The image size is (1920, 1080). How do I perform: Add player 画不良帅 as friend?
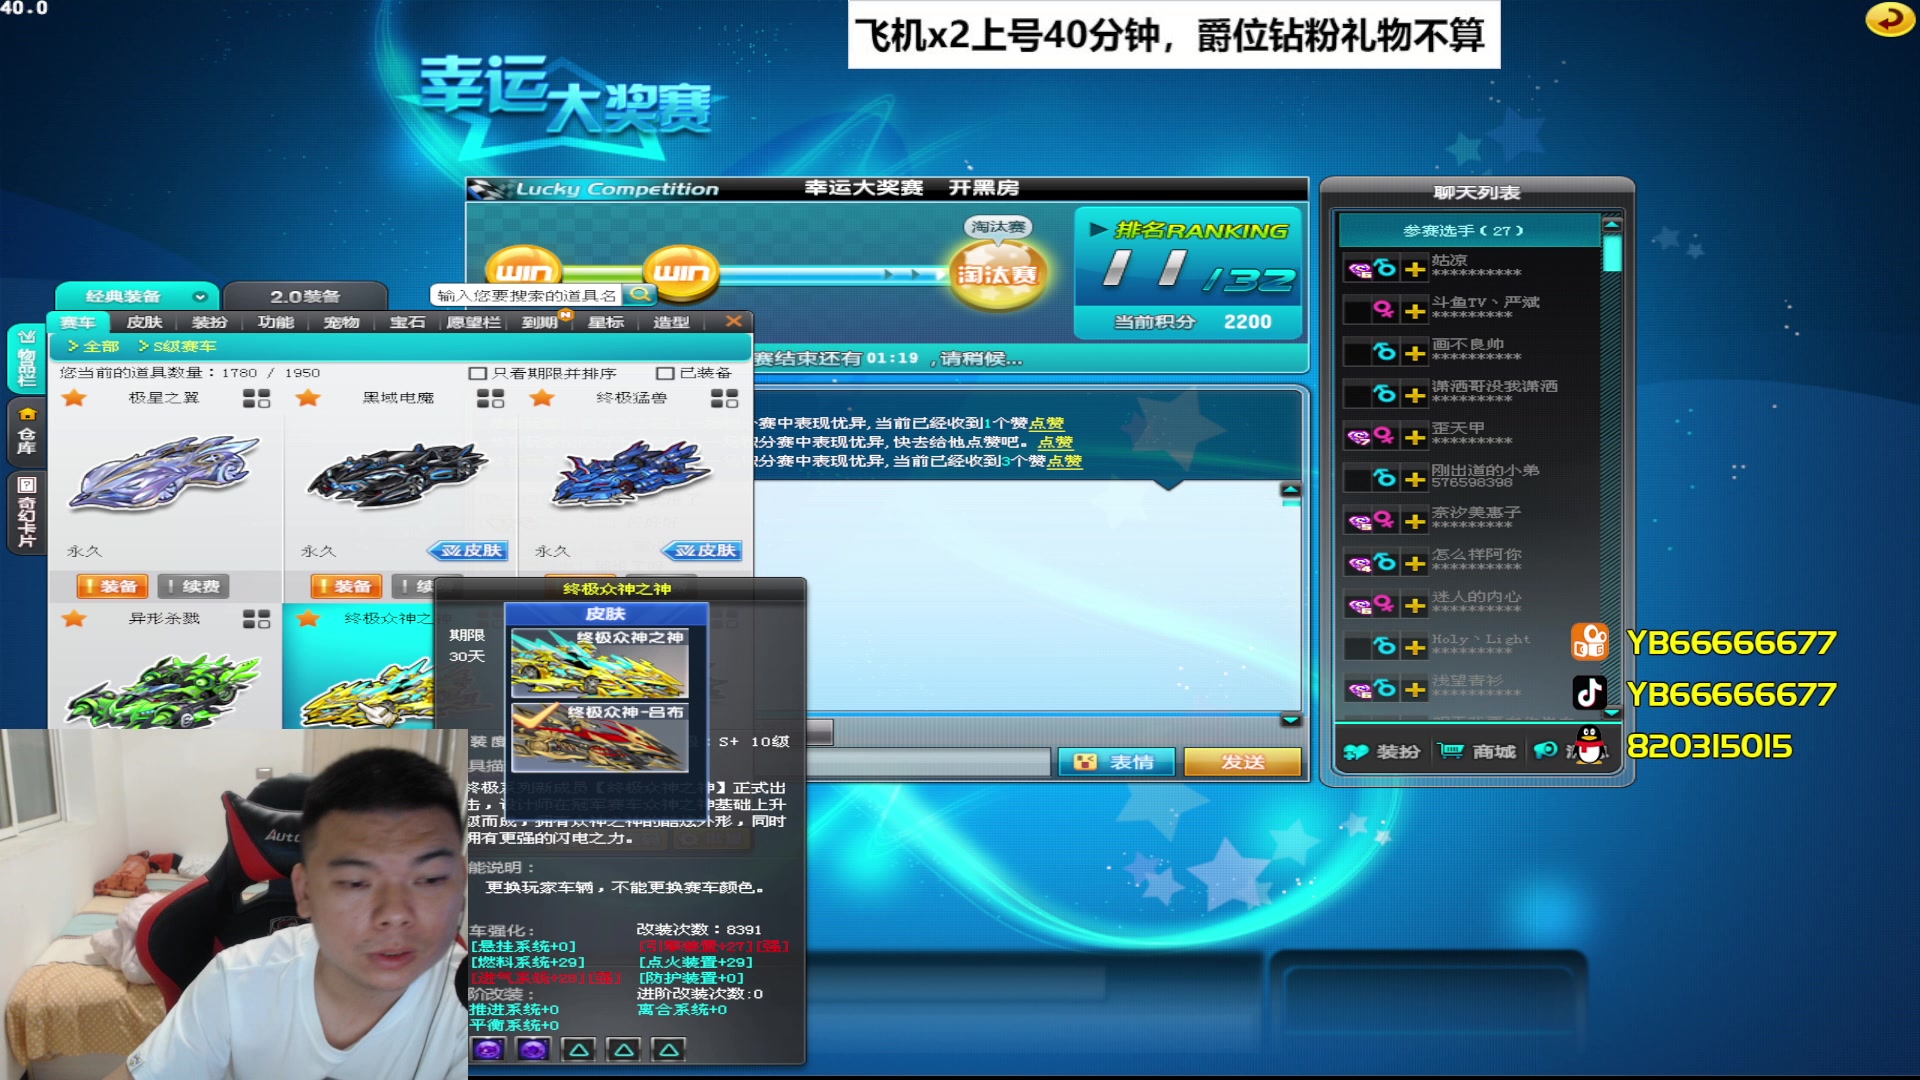(x=1414, y=354)
